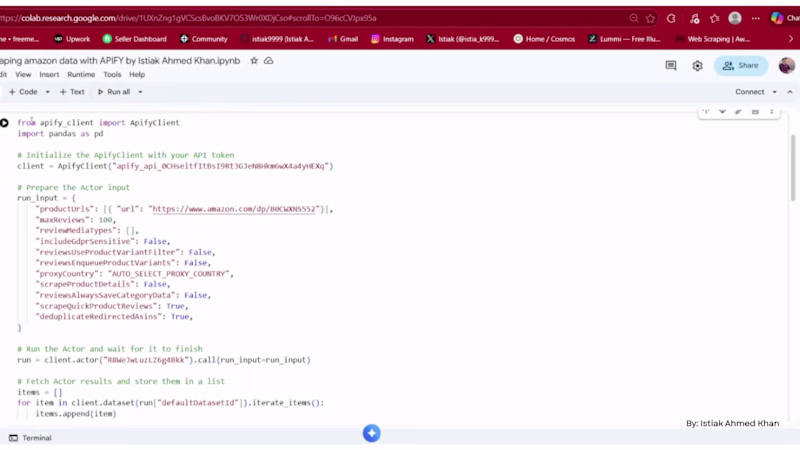800x450 pixels.
Task: Click the apify_api token string
Action: click(x=220, y=166)
